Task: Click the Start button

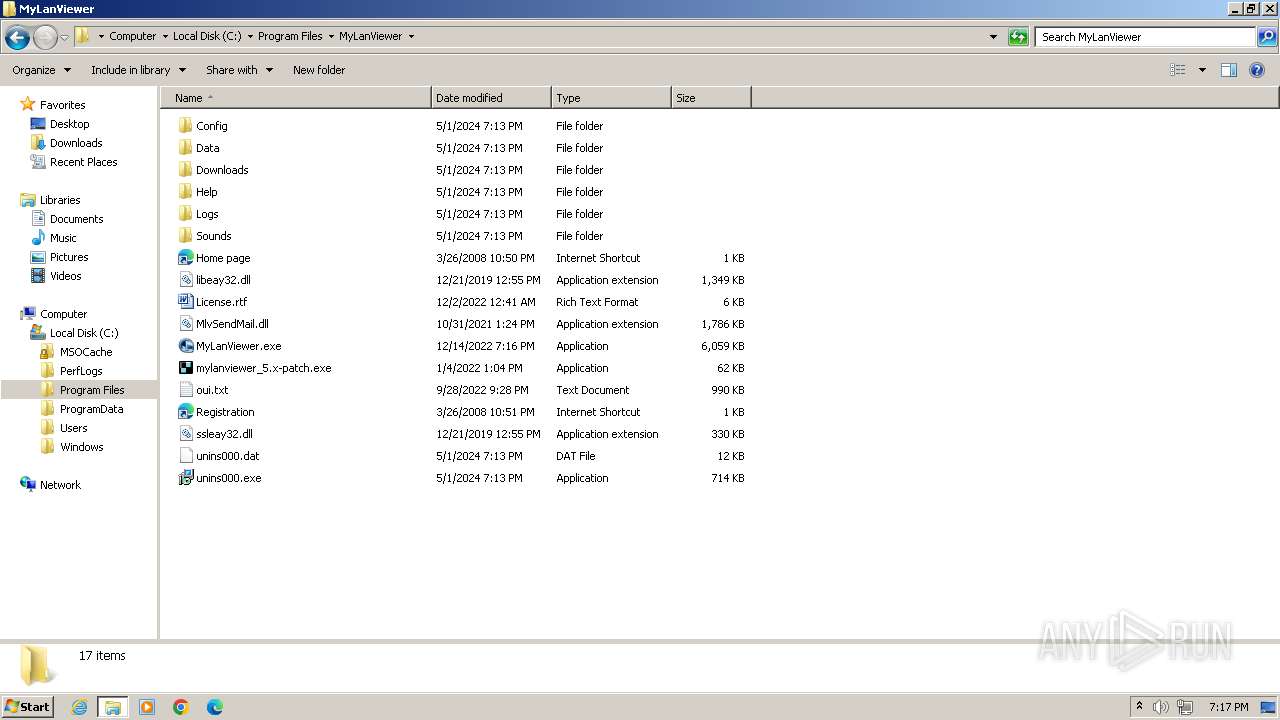Action: click(27, 706)
